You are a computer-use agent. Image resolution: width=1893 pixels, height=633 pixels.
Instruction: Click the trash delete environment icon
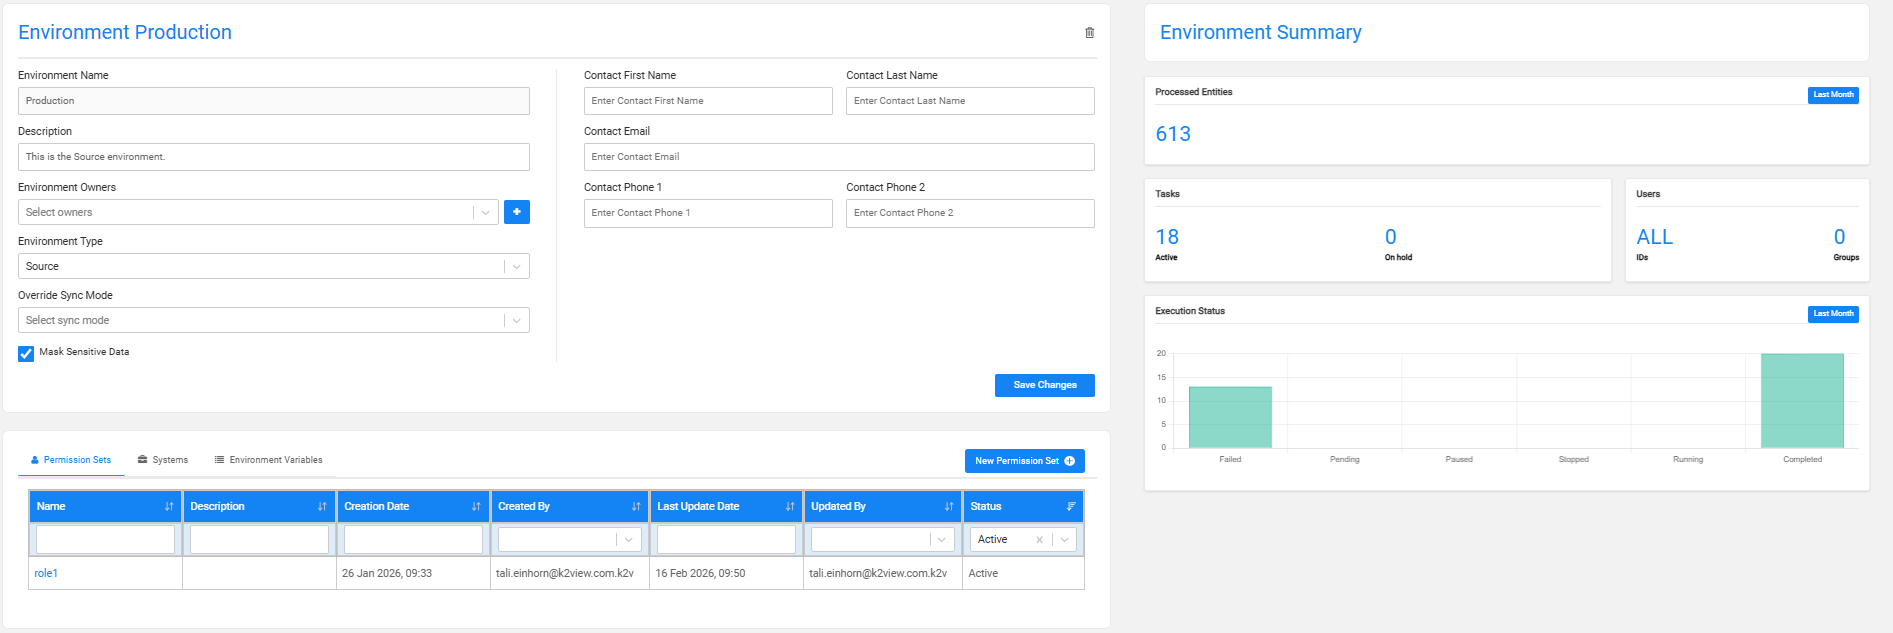tap(1089, 33)
